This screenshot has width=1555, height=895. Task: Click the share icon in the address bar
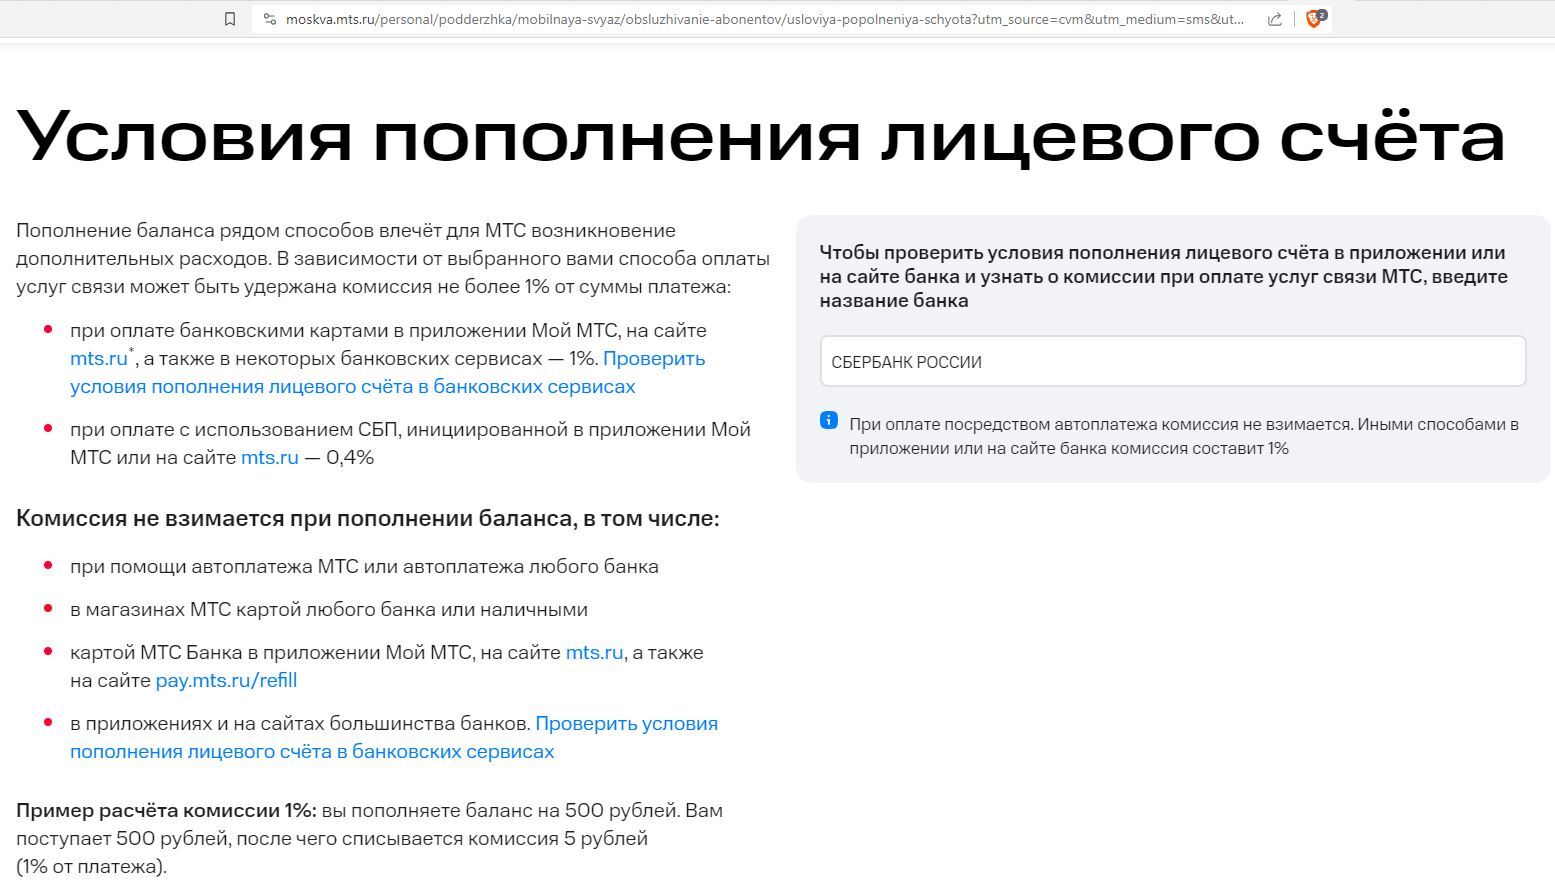pos(1275,19)
